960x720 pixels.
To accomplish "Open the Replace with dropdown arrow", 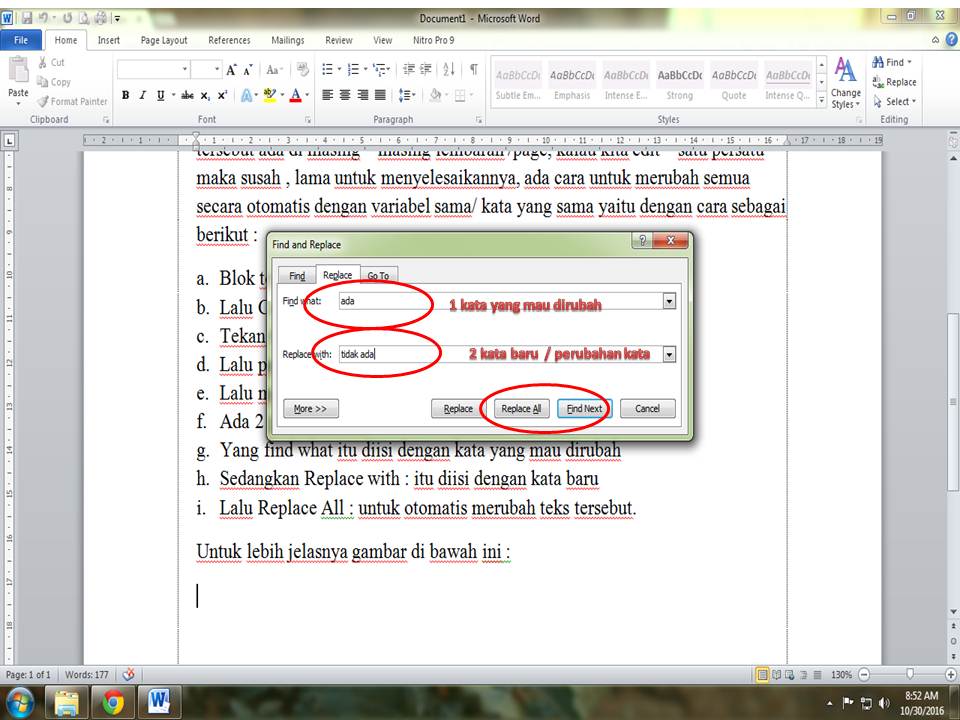I will (x=667, y=355).
